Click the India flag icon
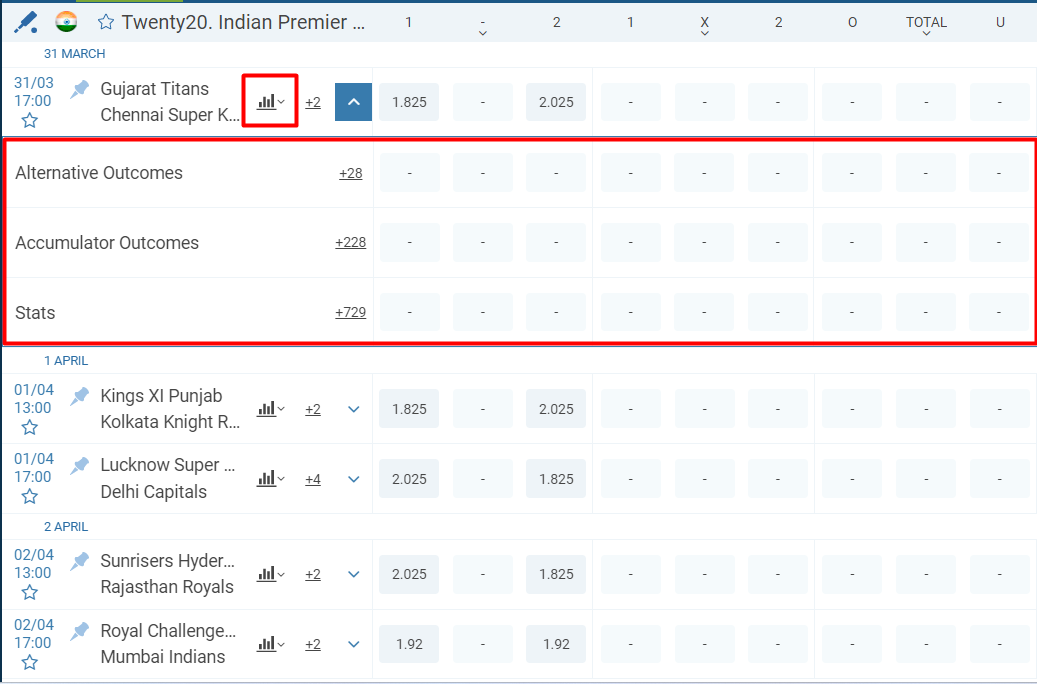 coord(66,22)
